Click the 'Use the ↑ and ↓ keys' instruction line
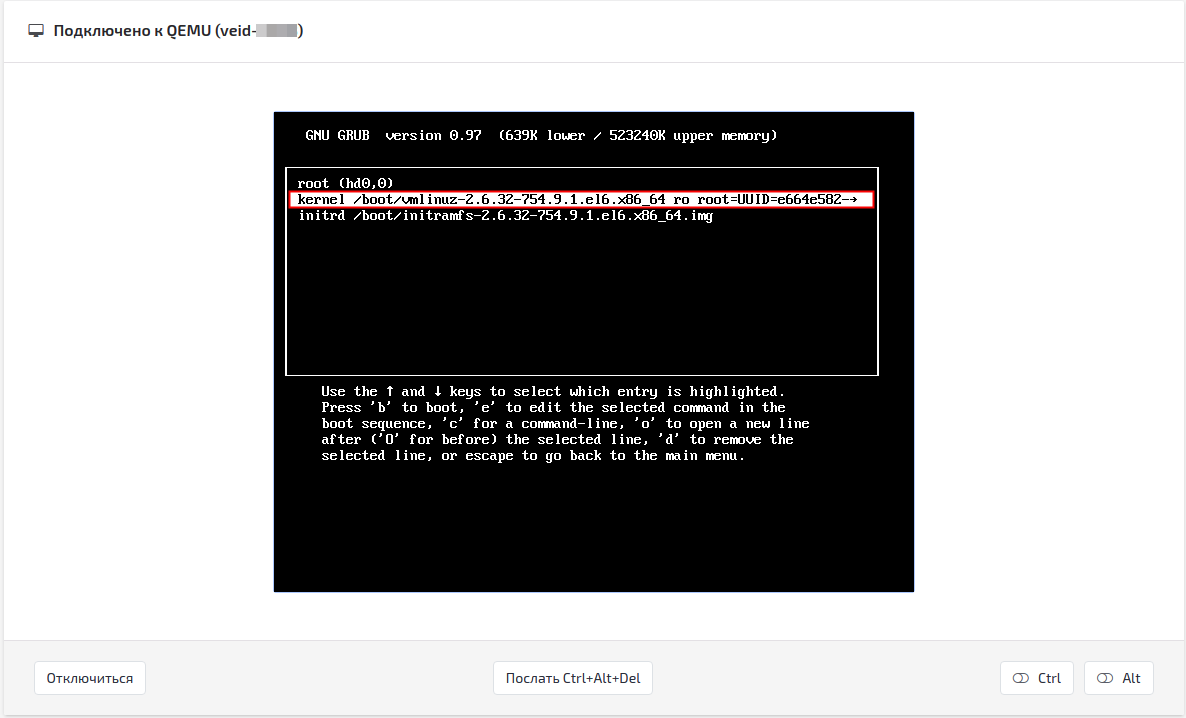 coord(553,391)
